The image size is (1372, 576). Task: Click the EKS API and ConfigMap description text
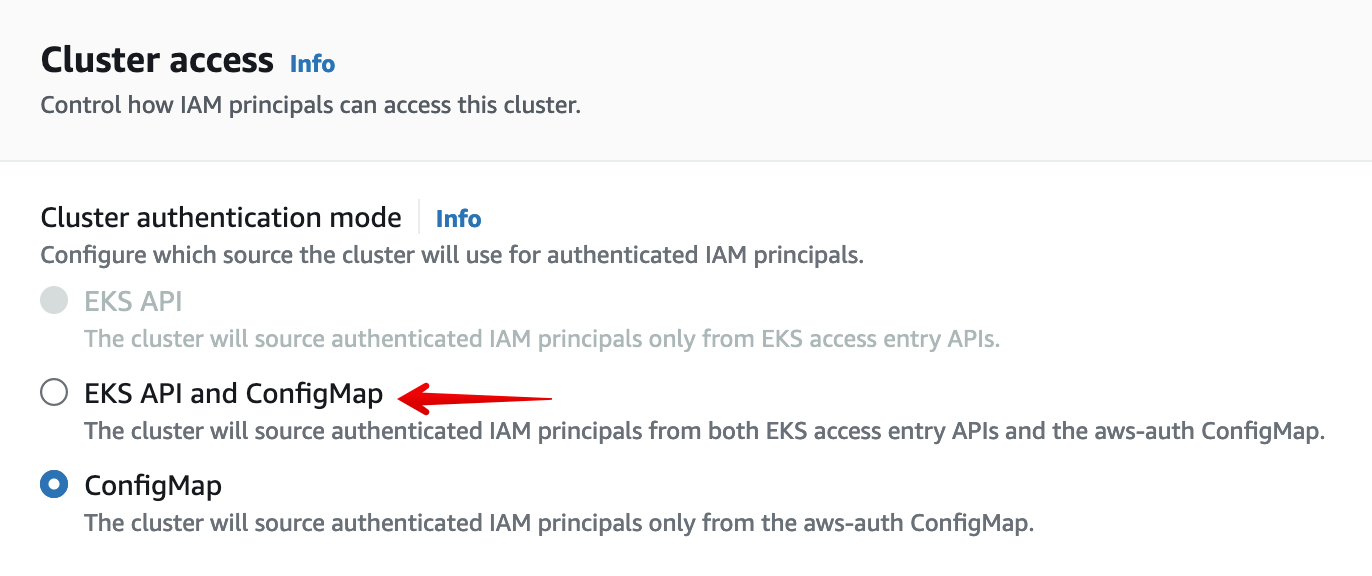pyautogui.click(x=704, y=430)
